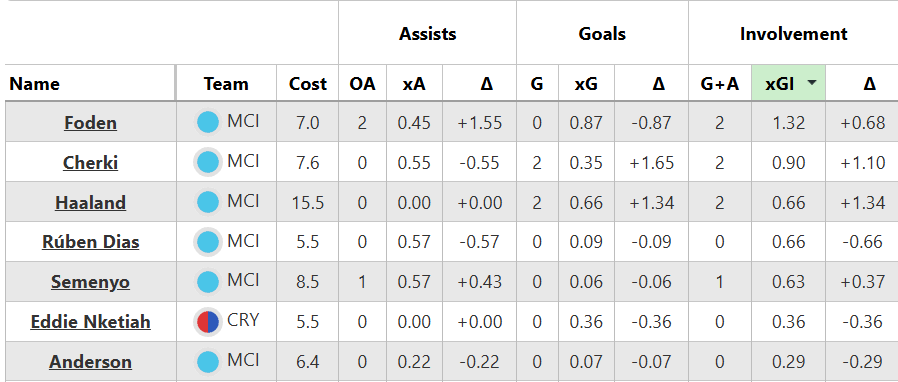Open the Eddie Nketiah player link

90,322
